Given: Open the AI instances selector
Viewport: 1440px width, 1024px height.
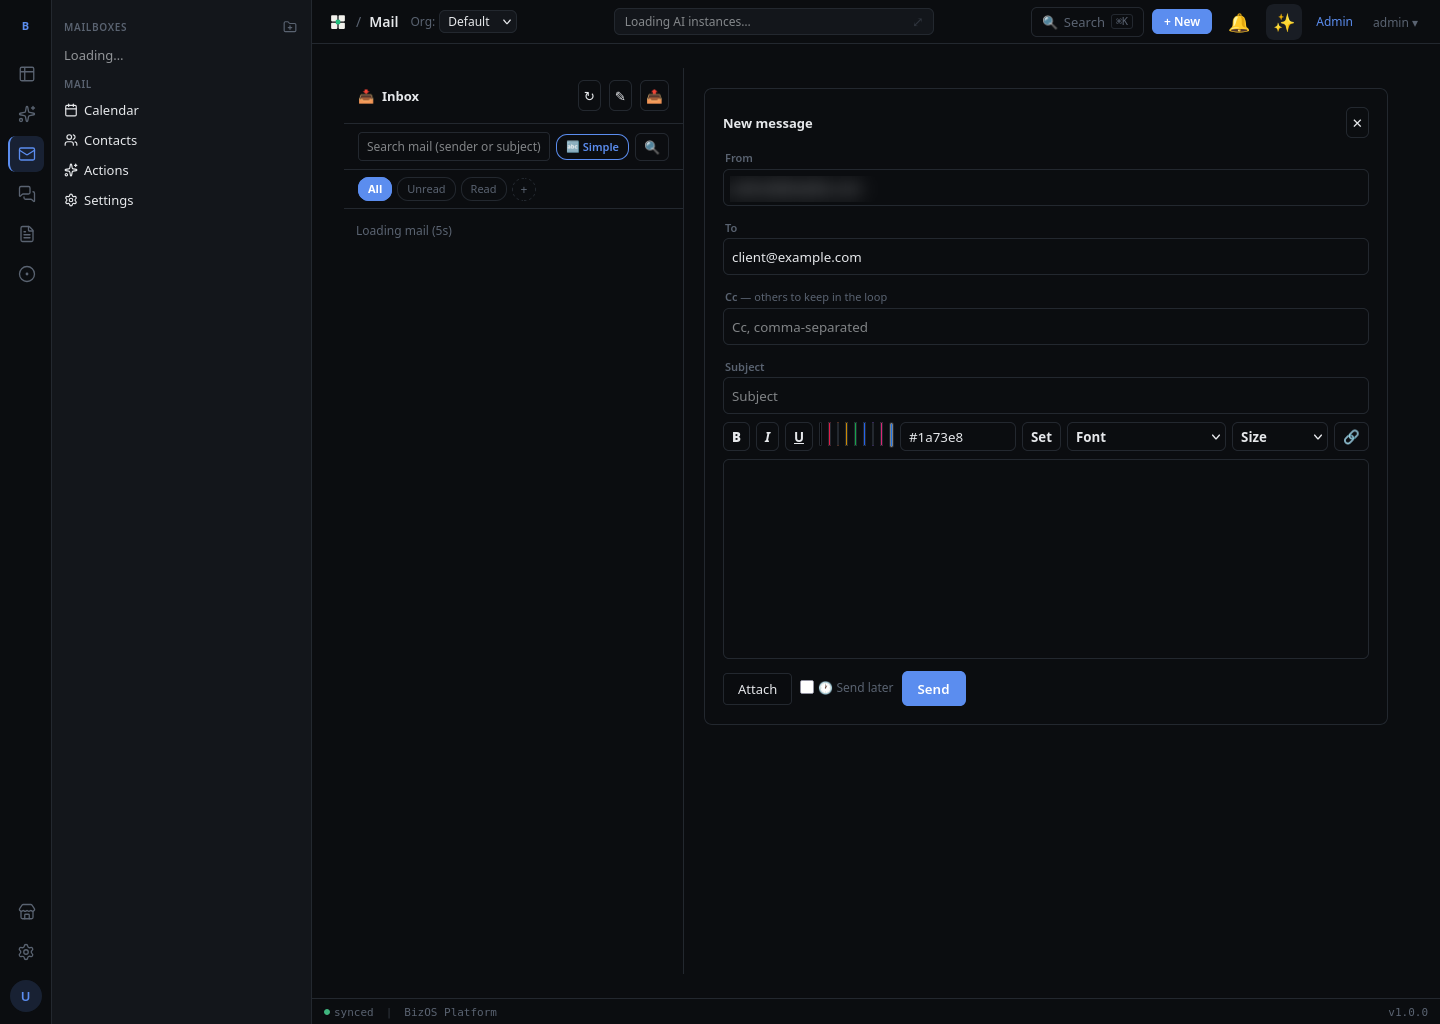Looking at the screenshot, I should 774,22.
